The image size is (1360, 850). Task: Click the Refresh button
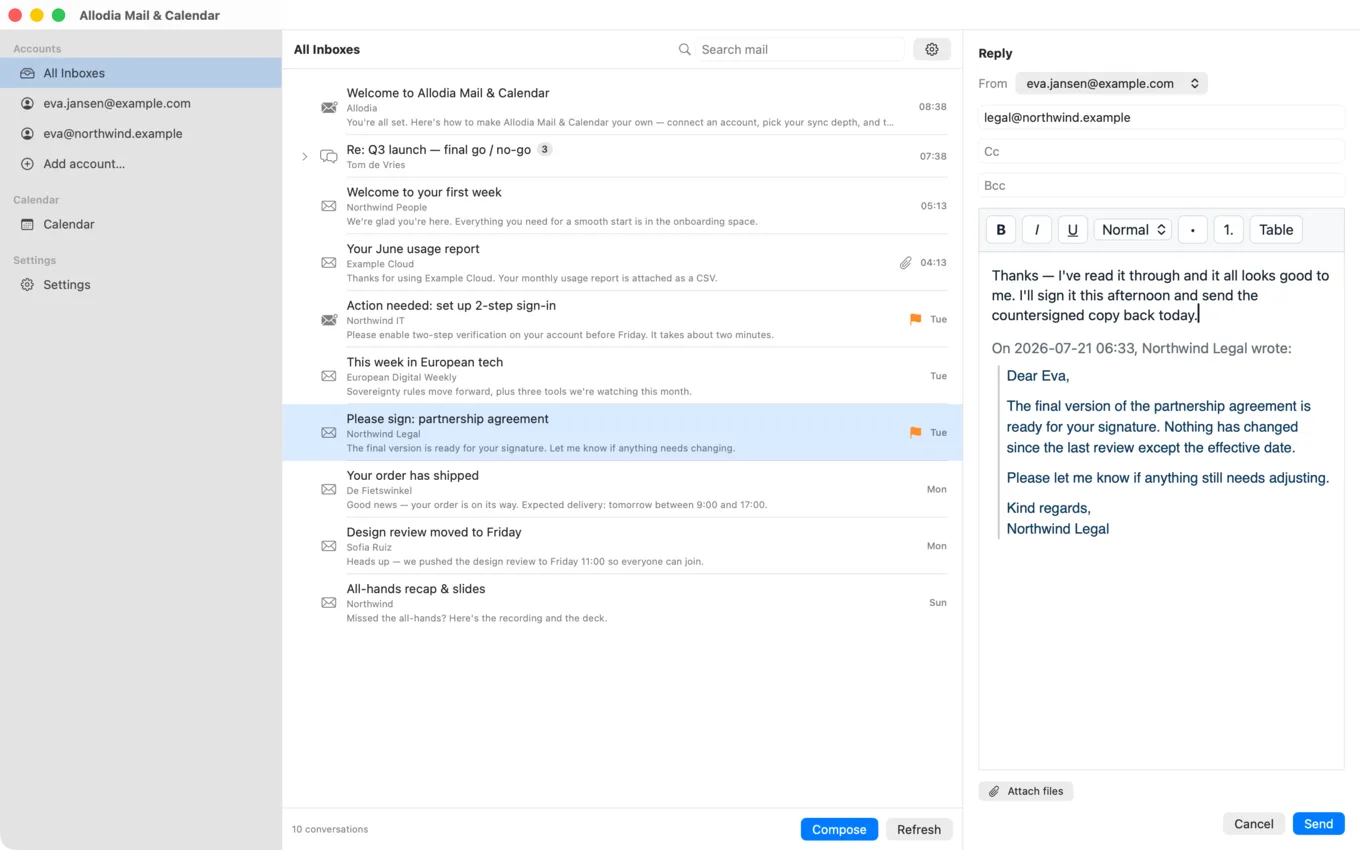pyautogui.click(x=919, y=829)
